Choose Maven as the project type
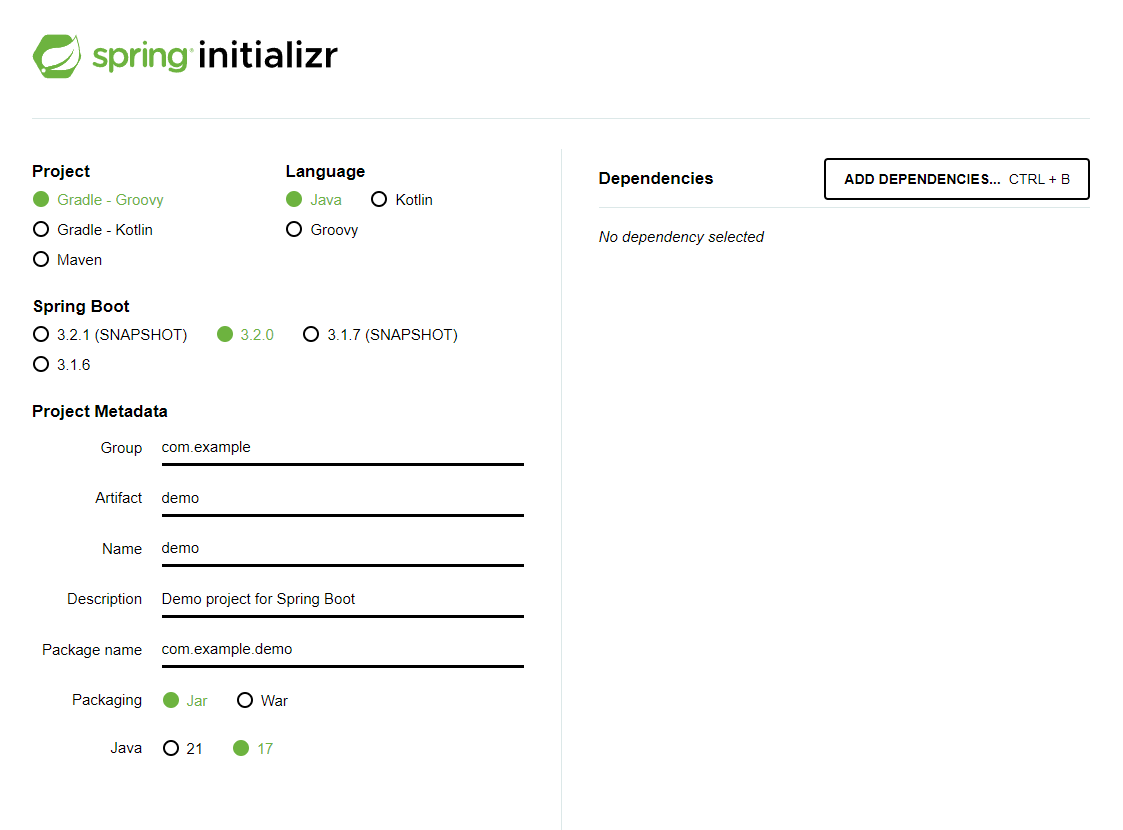Screen dimensions: 1123x830 (x=67, y=260)
